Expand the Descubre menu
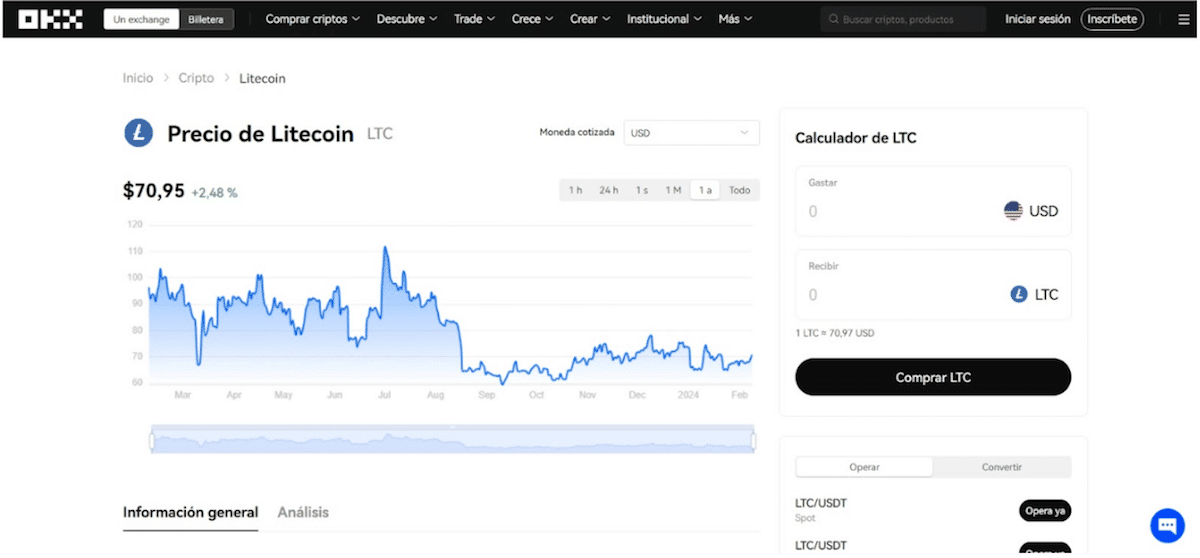The width and height of the screenshot is (1200, 558). click(407, 19)
